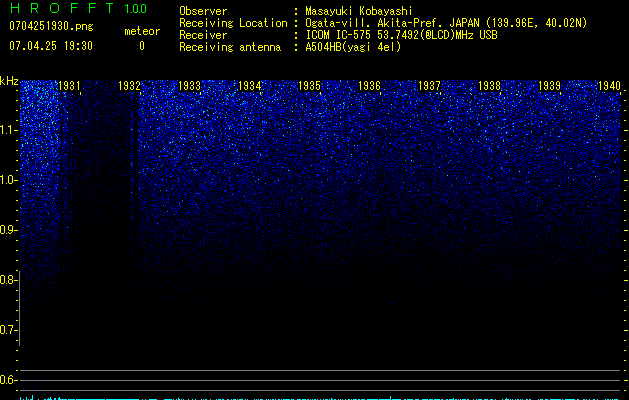Click the Observer field label

[203, 11]
